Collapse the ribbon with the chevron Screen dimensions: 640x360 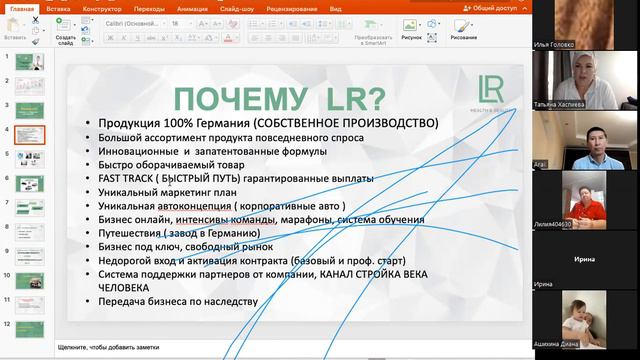[524, 8]
